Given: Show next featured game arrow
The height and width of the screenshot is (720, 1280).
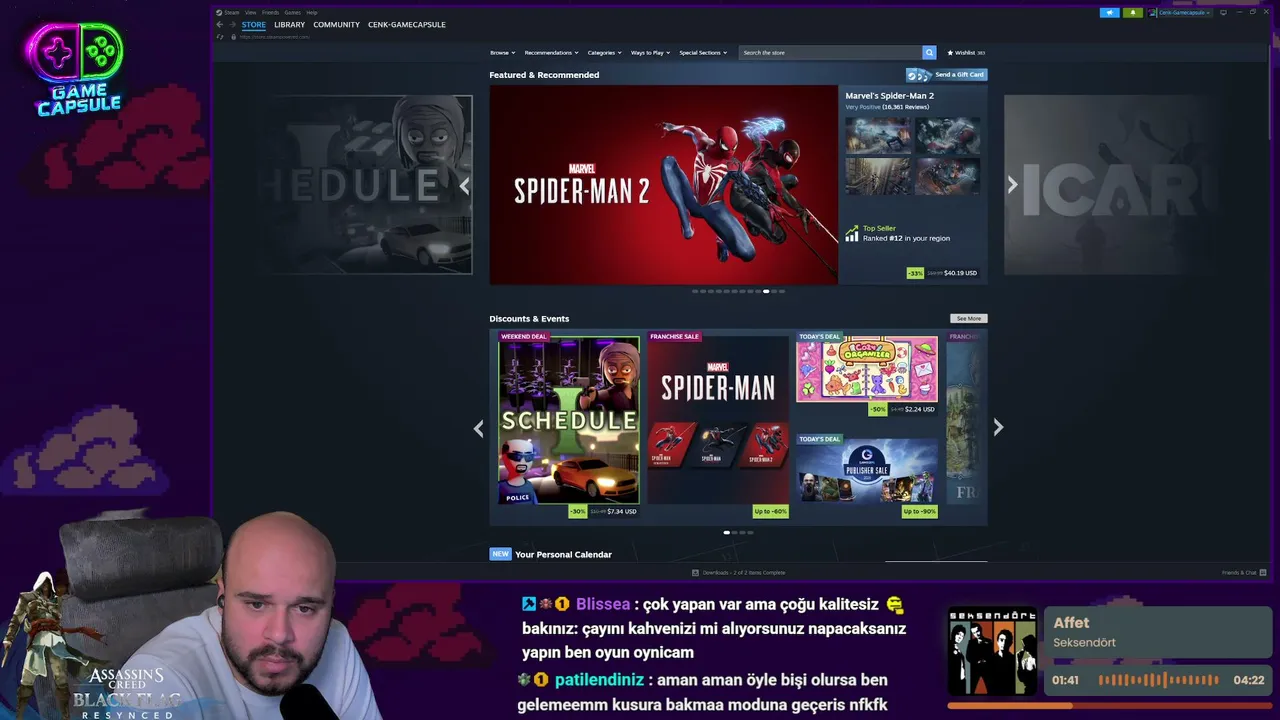Looking at the screenshot, I should (1012, 185).
